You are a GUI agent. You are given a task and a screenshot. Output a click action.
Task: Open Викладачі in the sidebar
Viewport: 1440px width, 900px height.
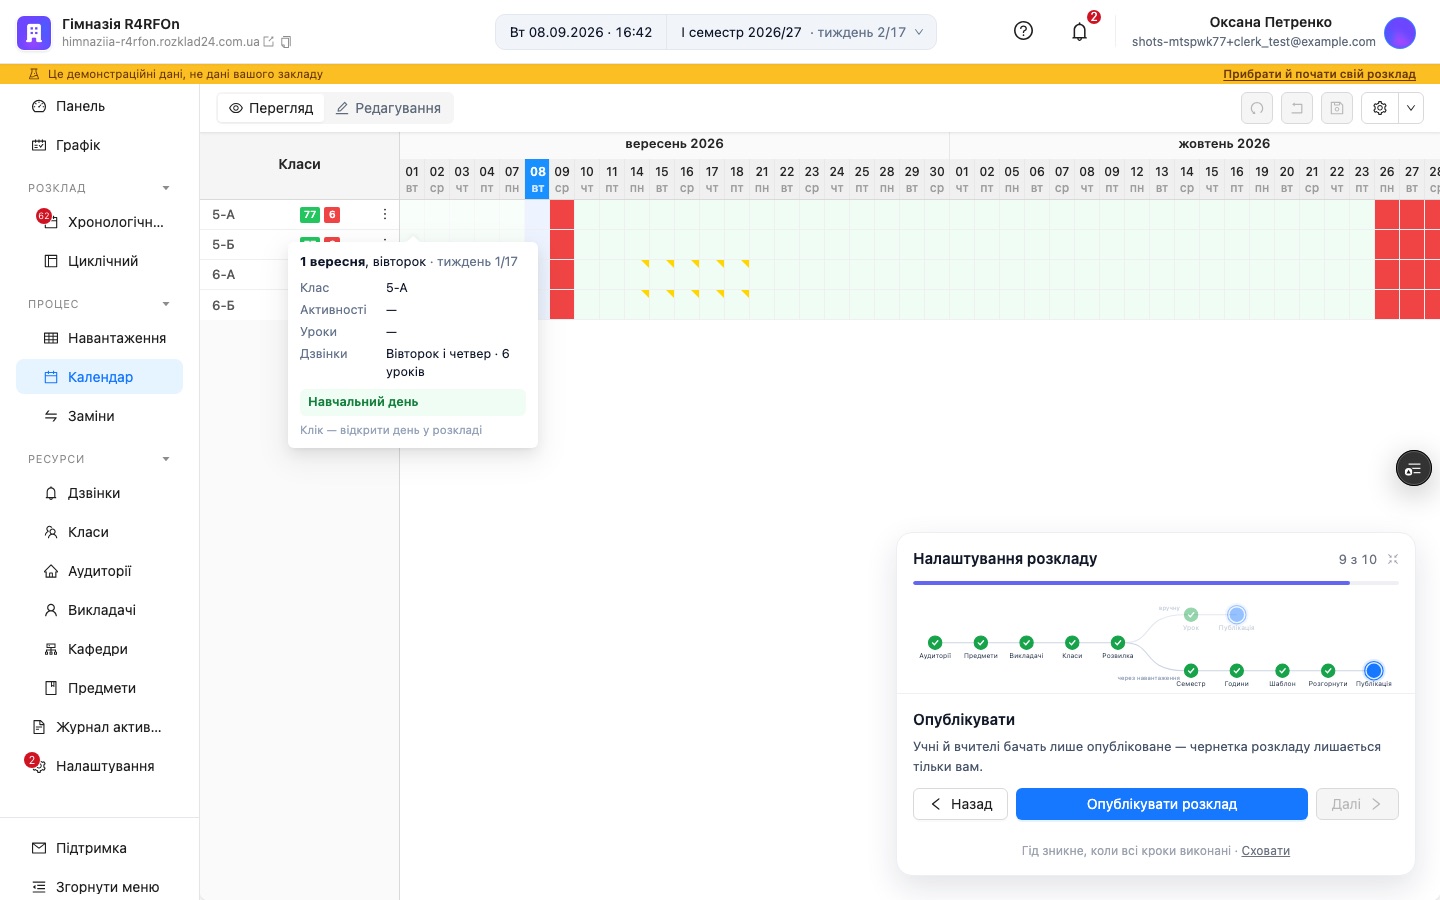tap(99, 610)
